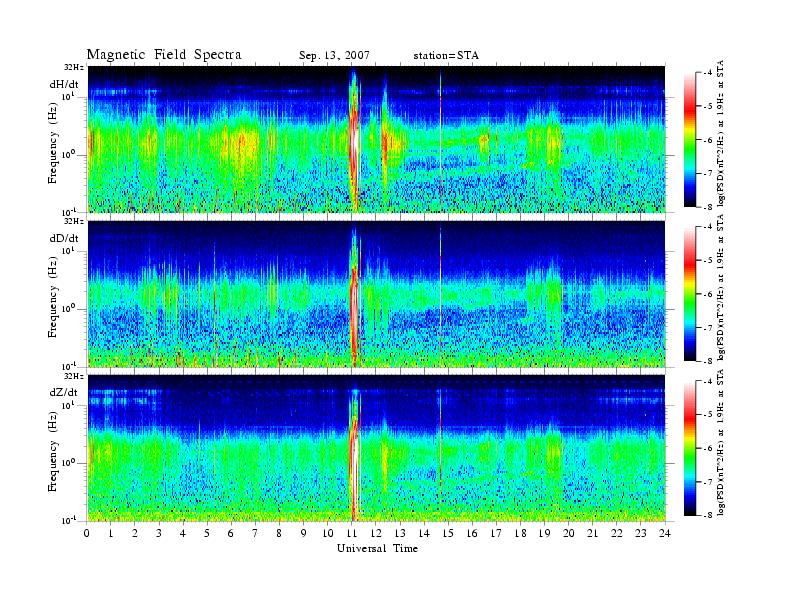Click the 32Hz label atop the dD/dt panel
The image size is (792, 612).
tap(73, 221)
